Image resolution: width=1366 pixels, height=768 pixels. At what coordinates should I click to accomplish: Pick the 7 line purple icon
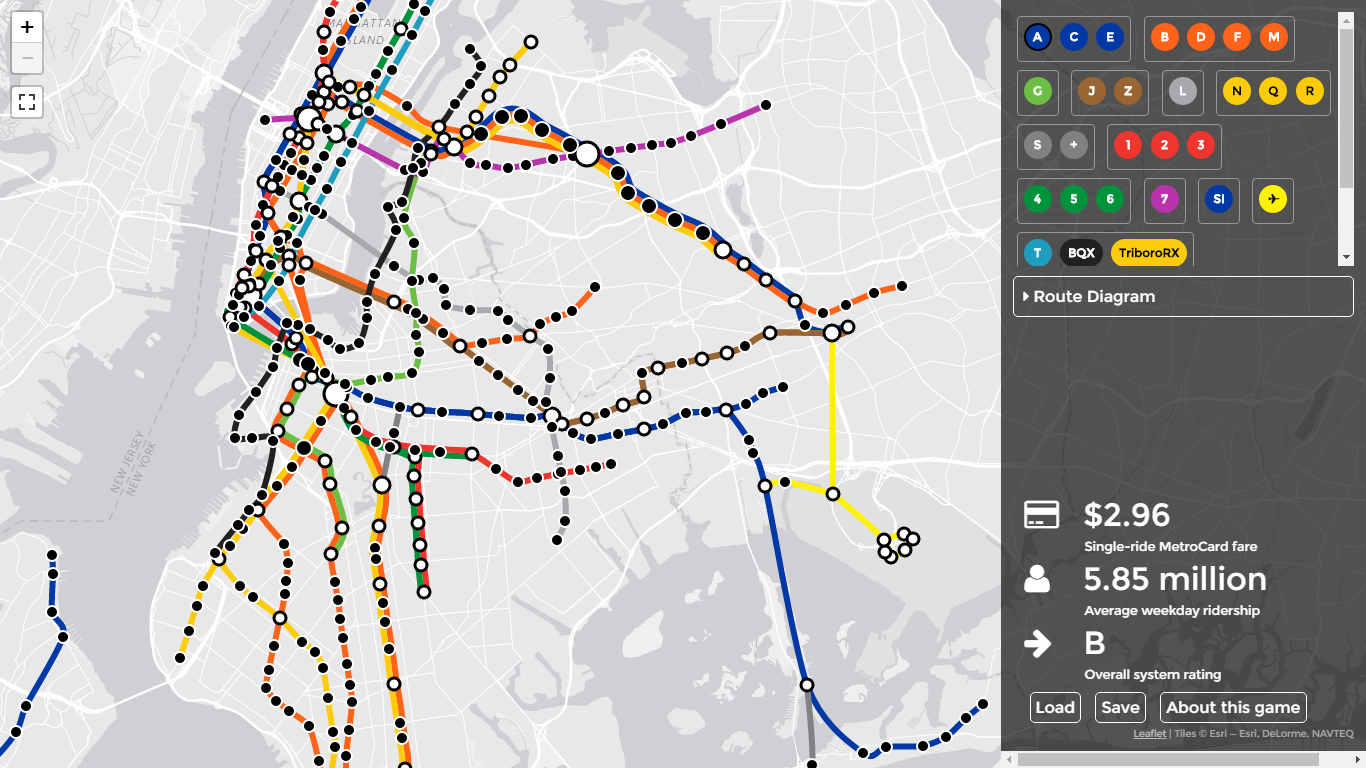(x=1164, y=200)
